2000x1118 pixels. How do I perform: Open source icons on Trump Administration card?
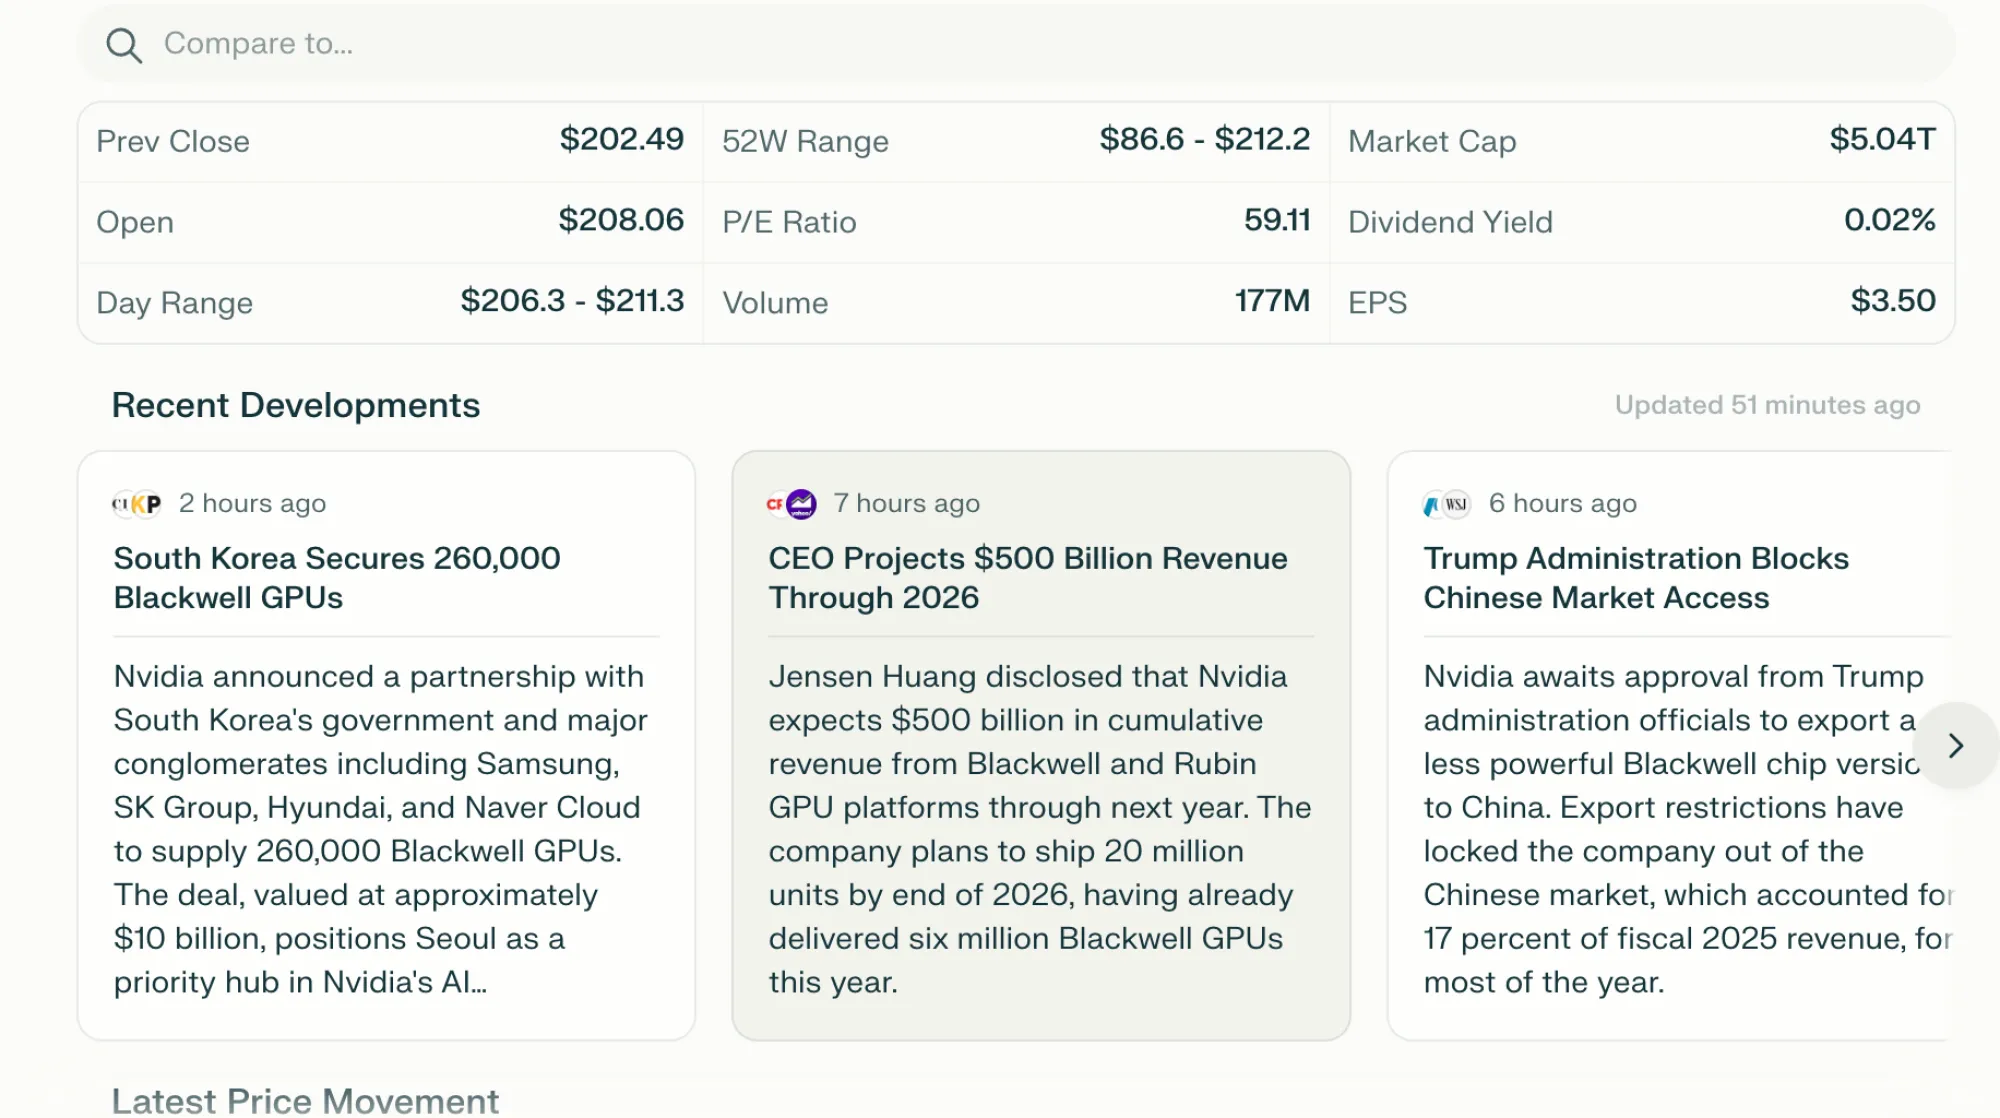click(x=1447, y=504)
